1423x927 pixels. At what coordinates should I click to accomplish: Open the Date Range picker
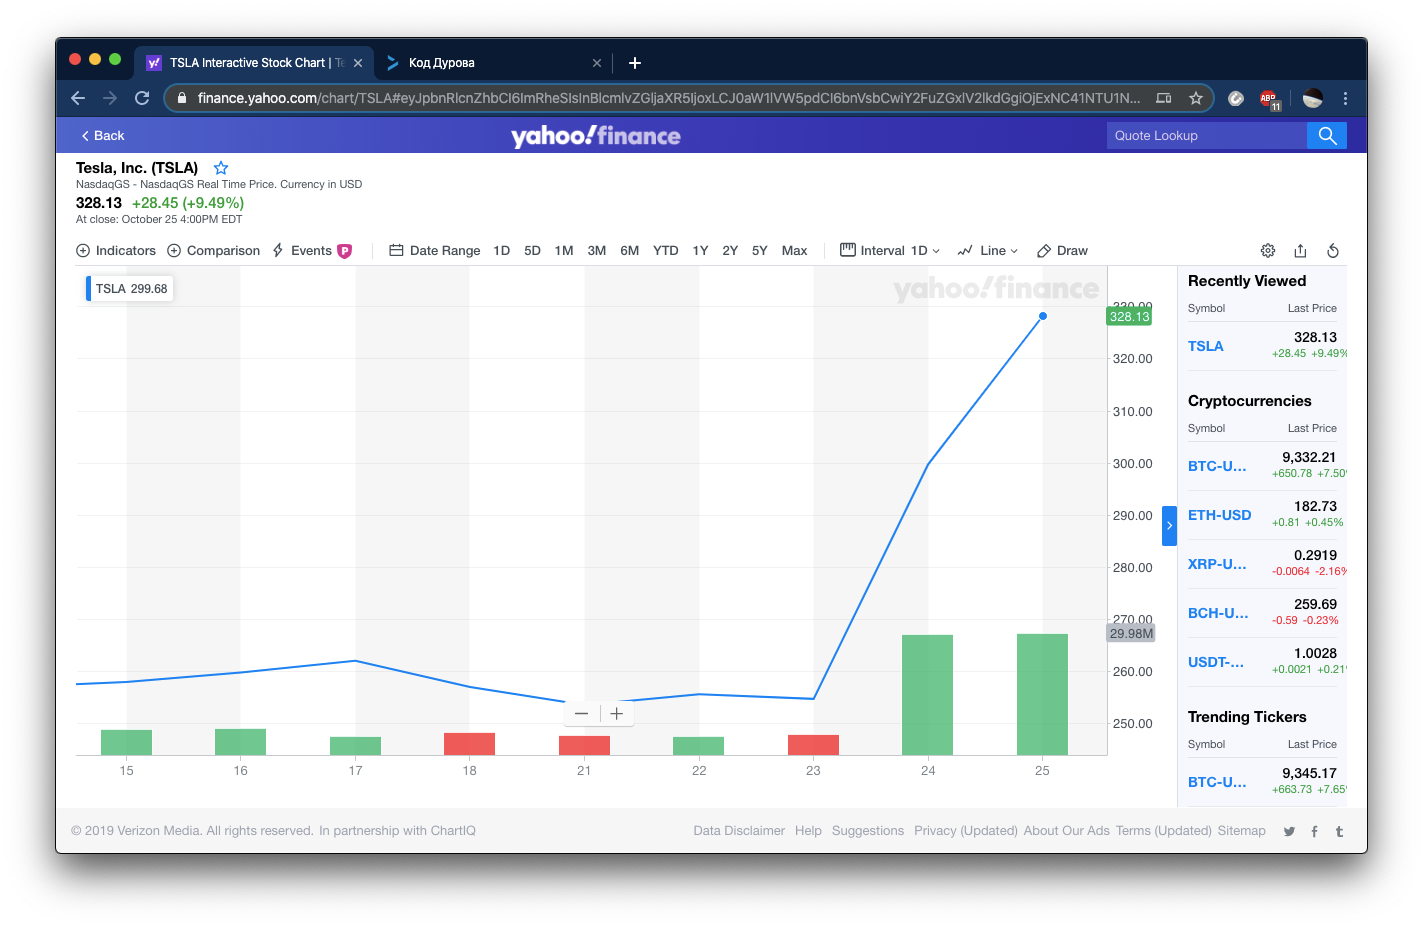pos(435,251)
